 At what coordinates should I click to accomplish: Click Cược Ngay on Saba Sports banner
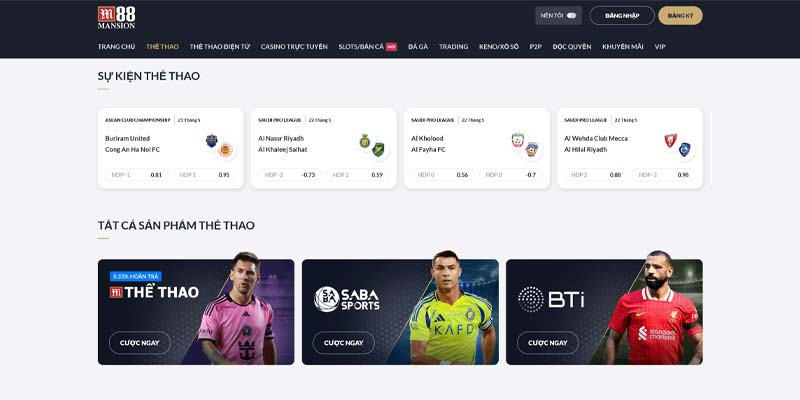(x=344, y=343)
